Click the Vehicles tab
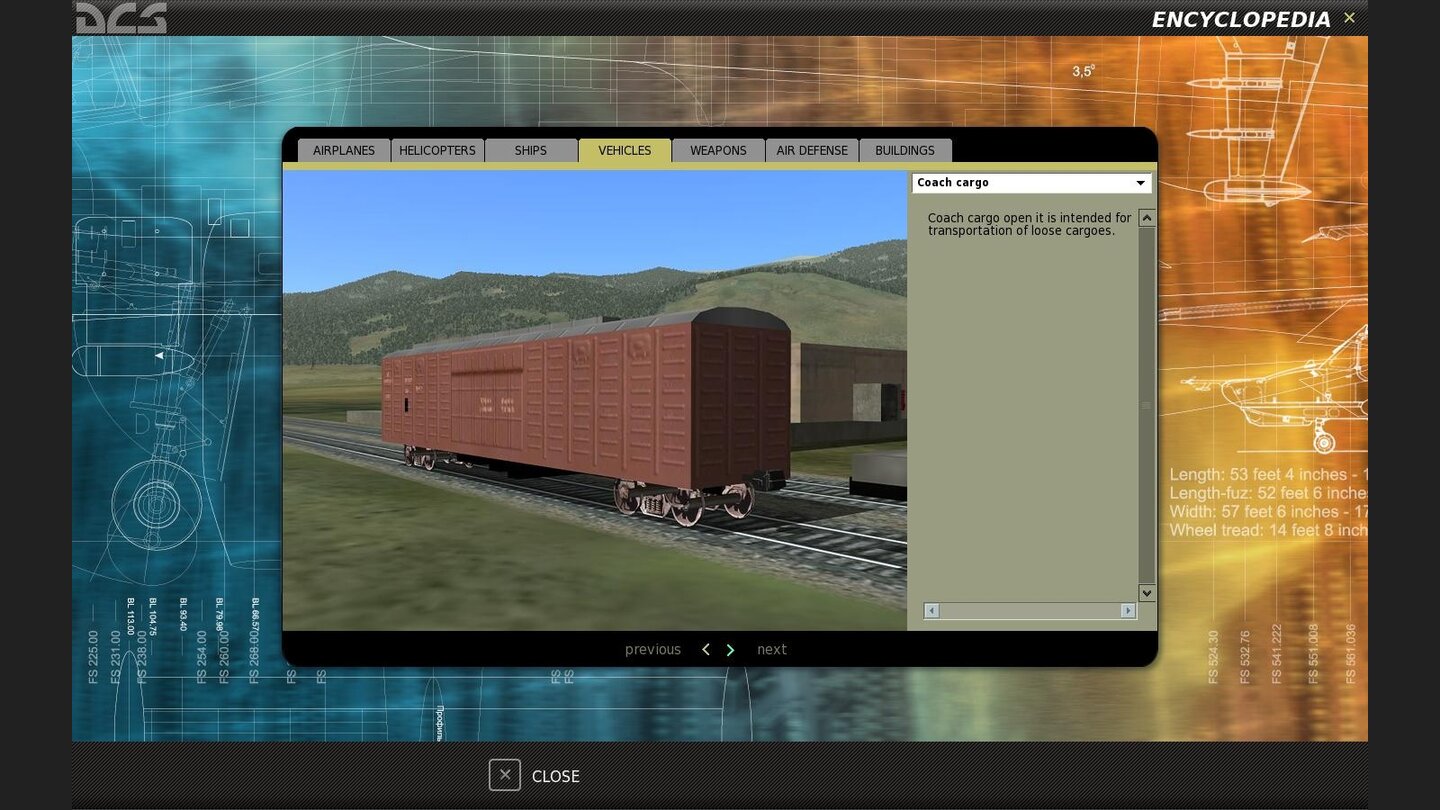 pyautogui.click(x=625, y=150)
